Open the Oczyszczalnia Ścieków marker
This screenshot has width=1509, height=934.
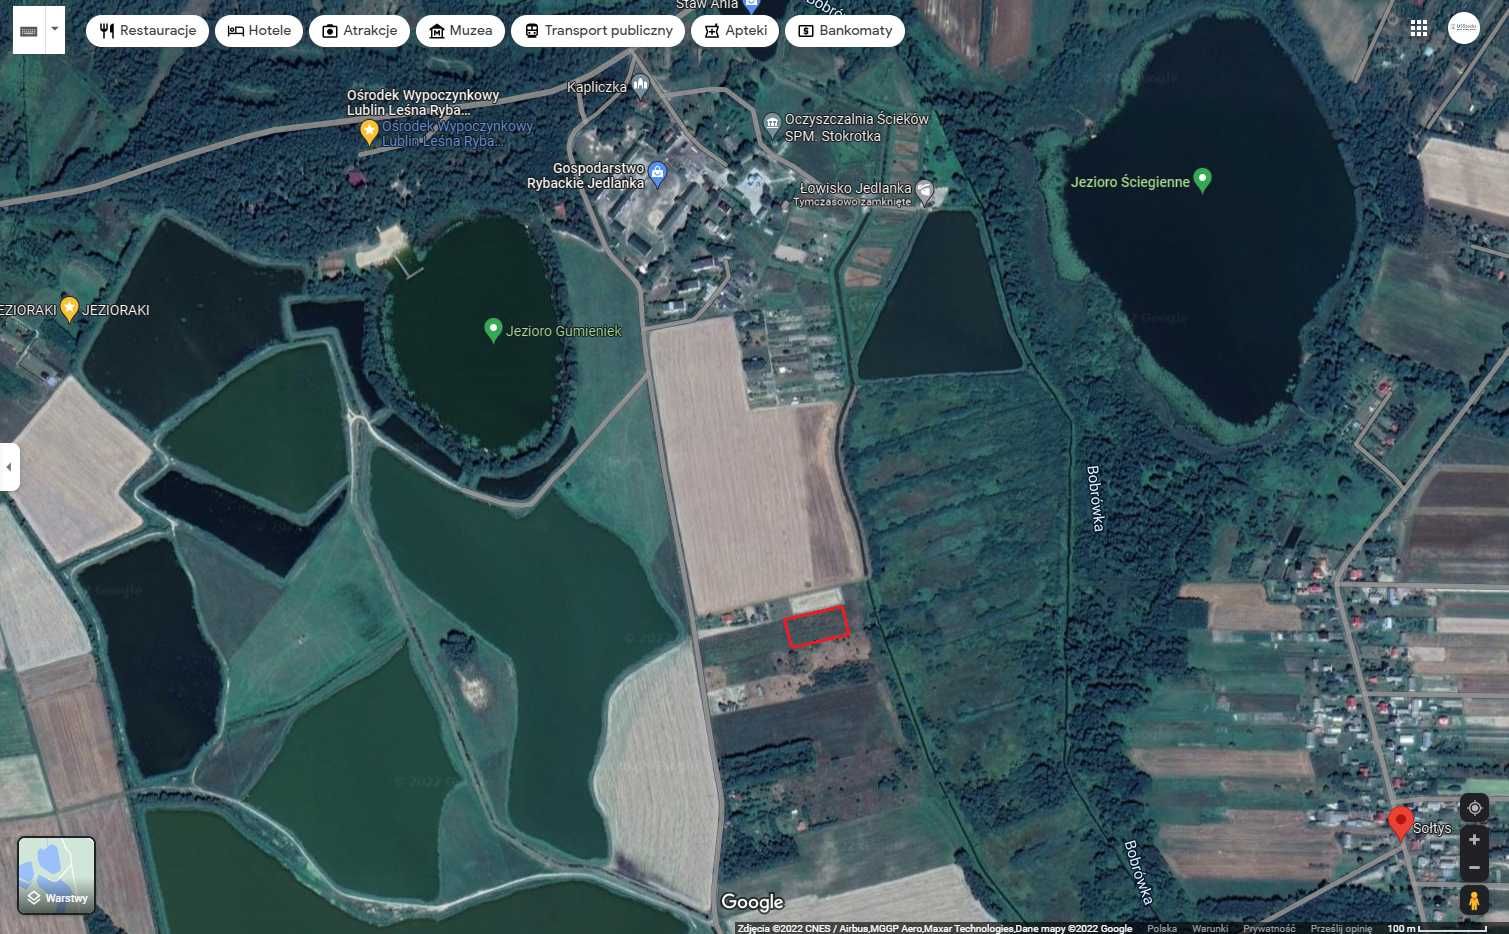click(772, 124)
